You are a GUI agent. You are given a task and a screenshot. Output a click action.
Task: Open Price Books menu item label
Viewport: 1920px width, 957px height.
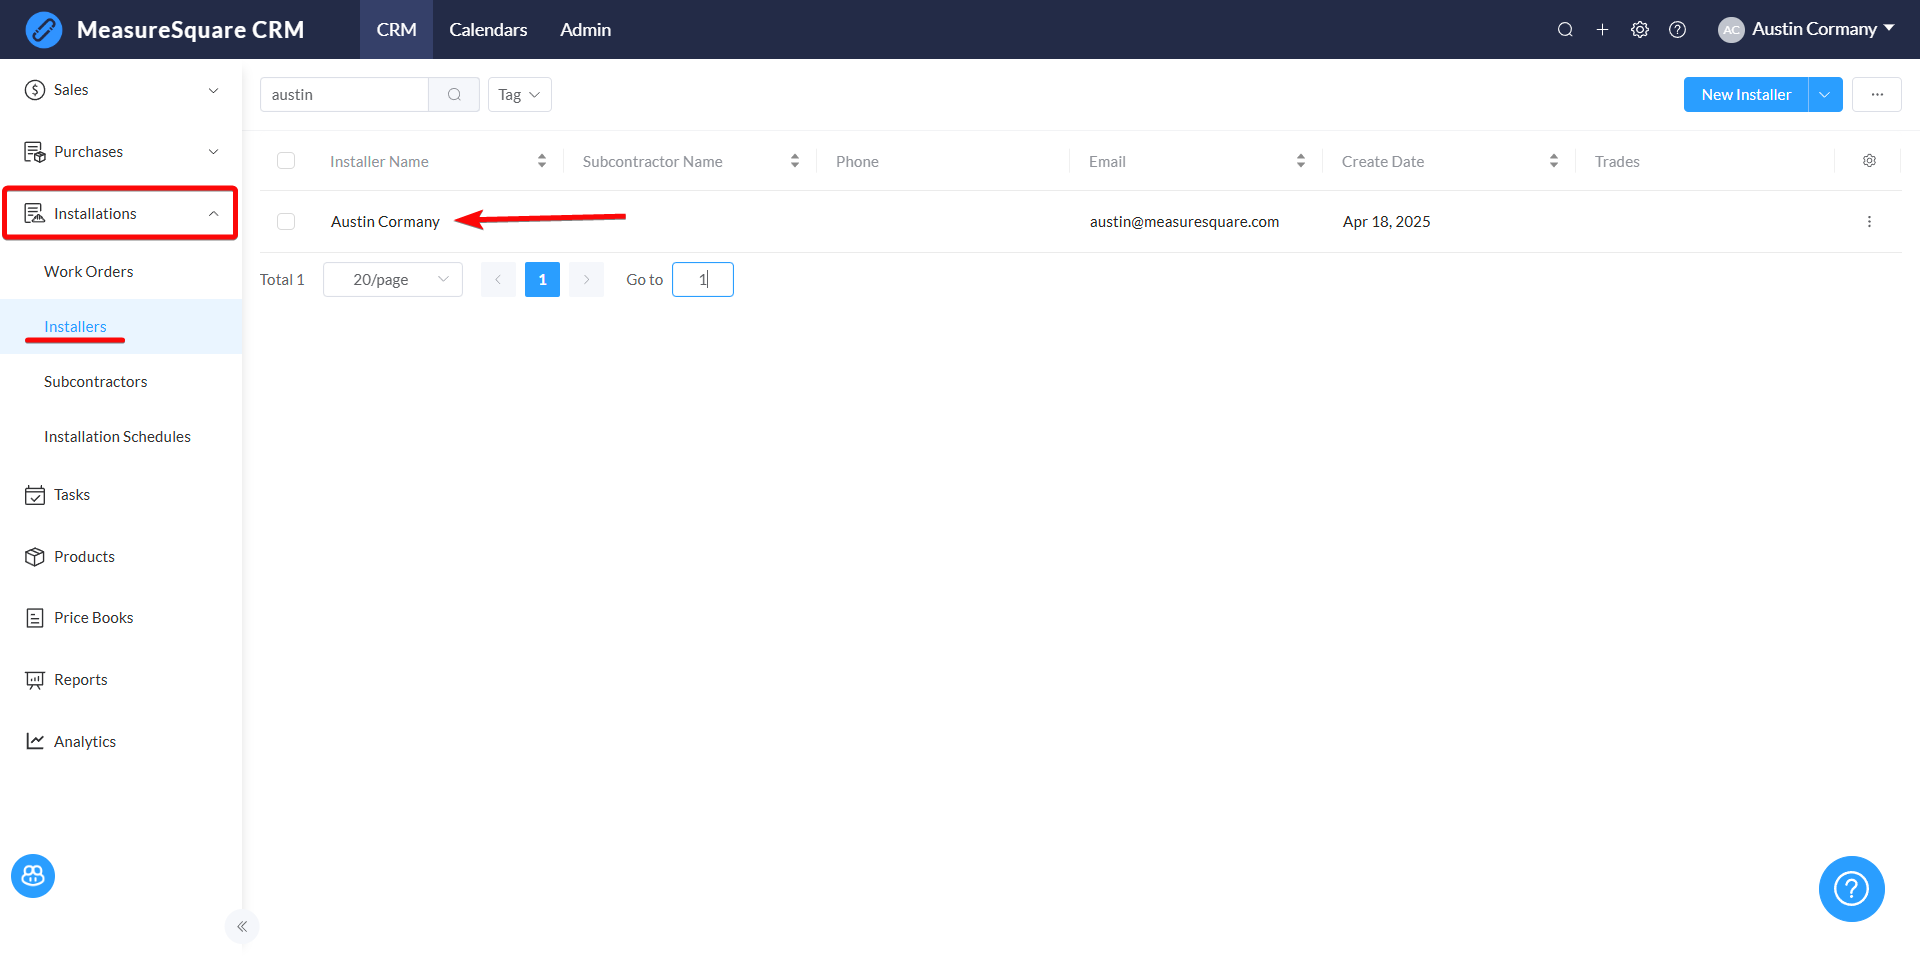click(93, 618)
